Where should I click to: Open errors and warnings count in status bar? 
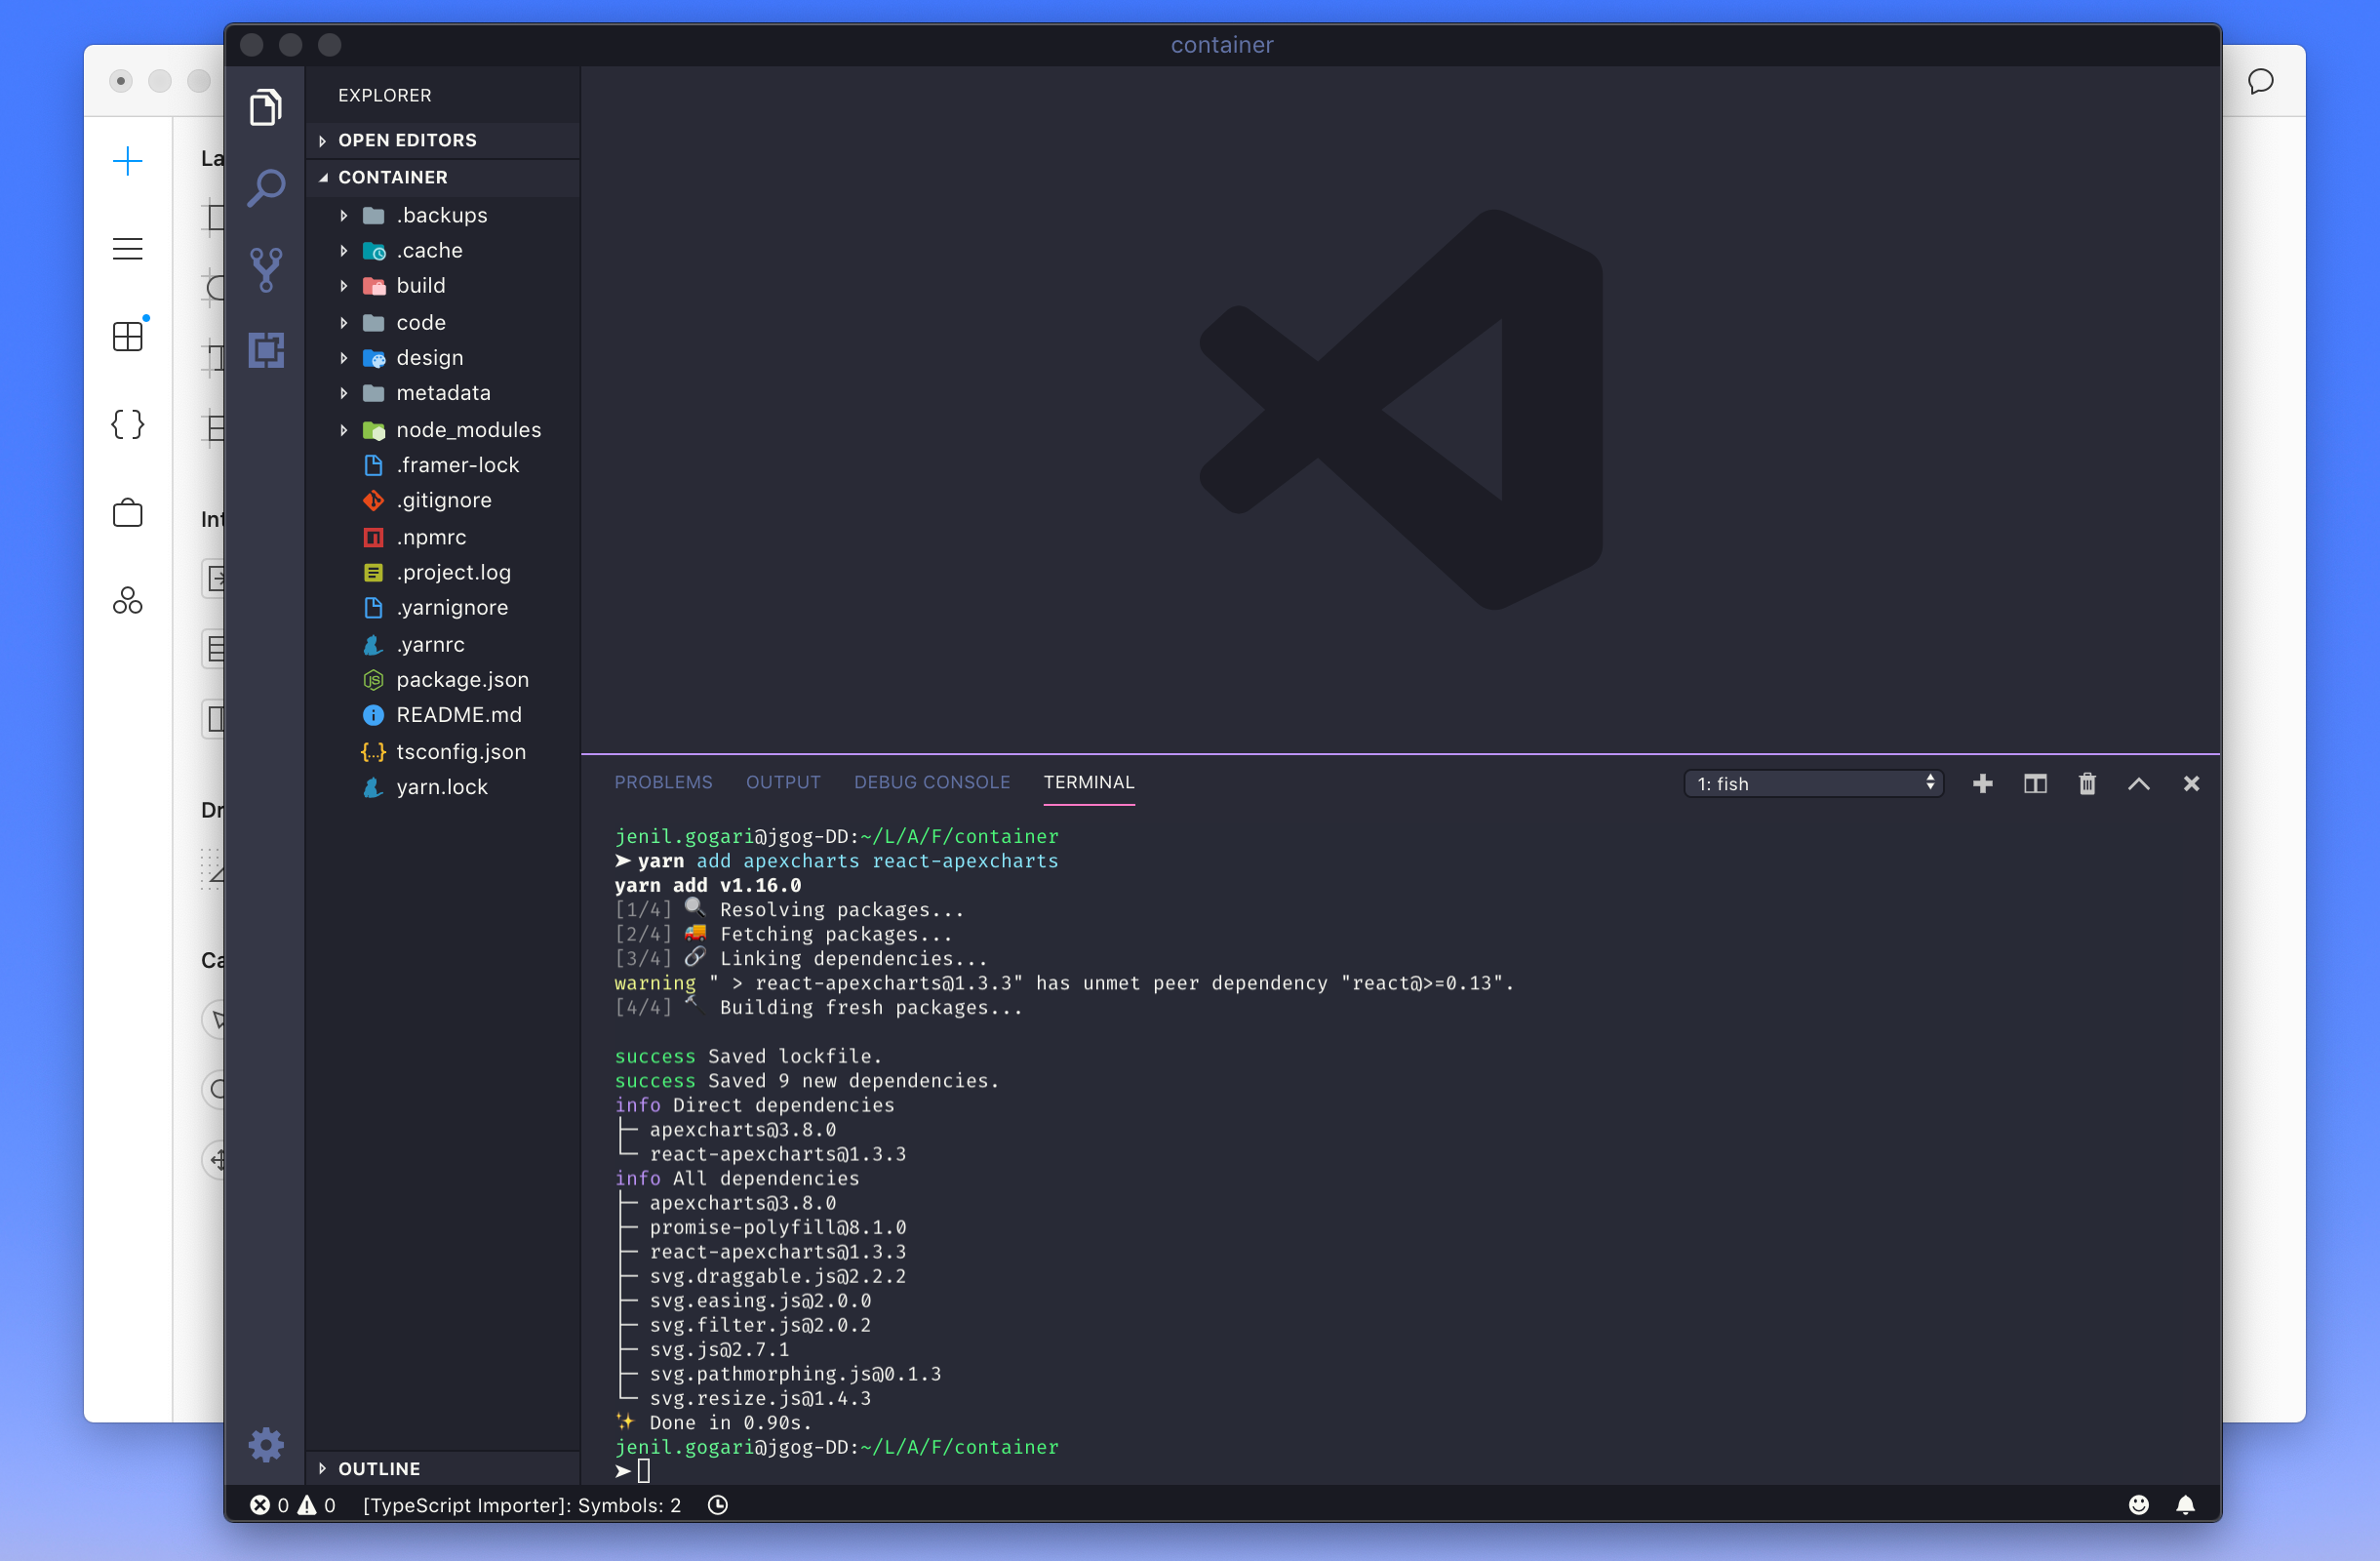point(292,1505)
